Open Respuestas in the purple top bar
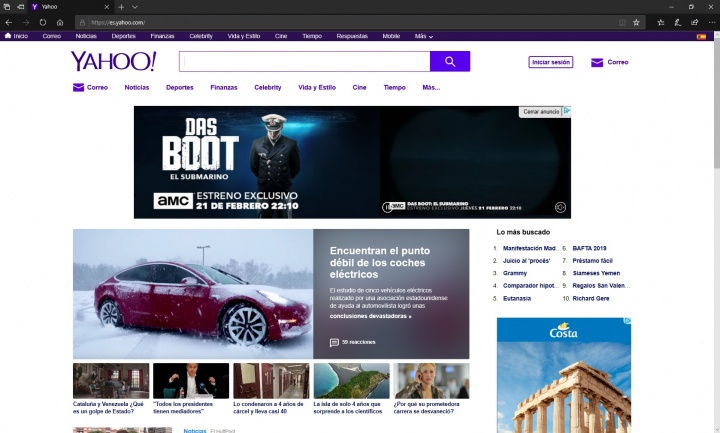The height and width of the screenshot is (433, 720). [x=352, y=36]
